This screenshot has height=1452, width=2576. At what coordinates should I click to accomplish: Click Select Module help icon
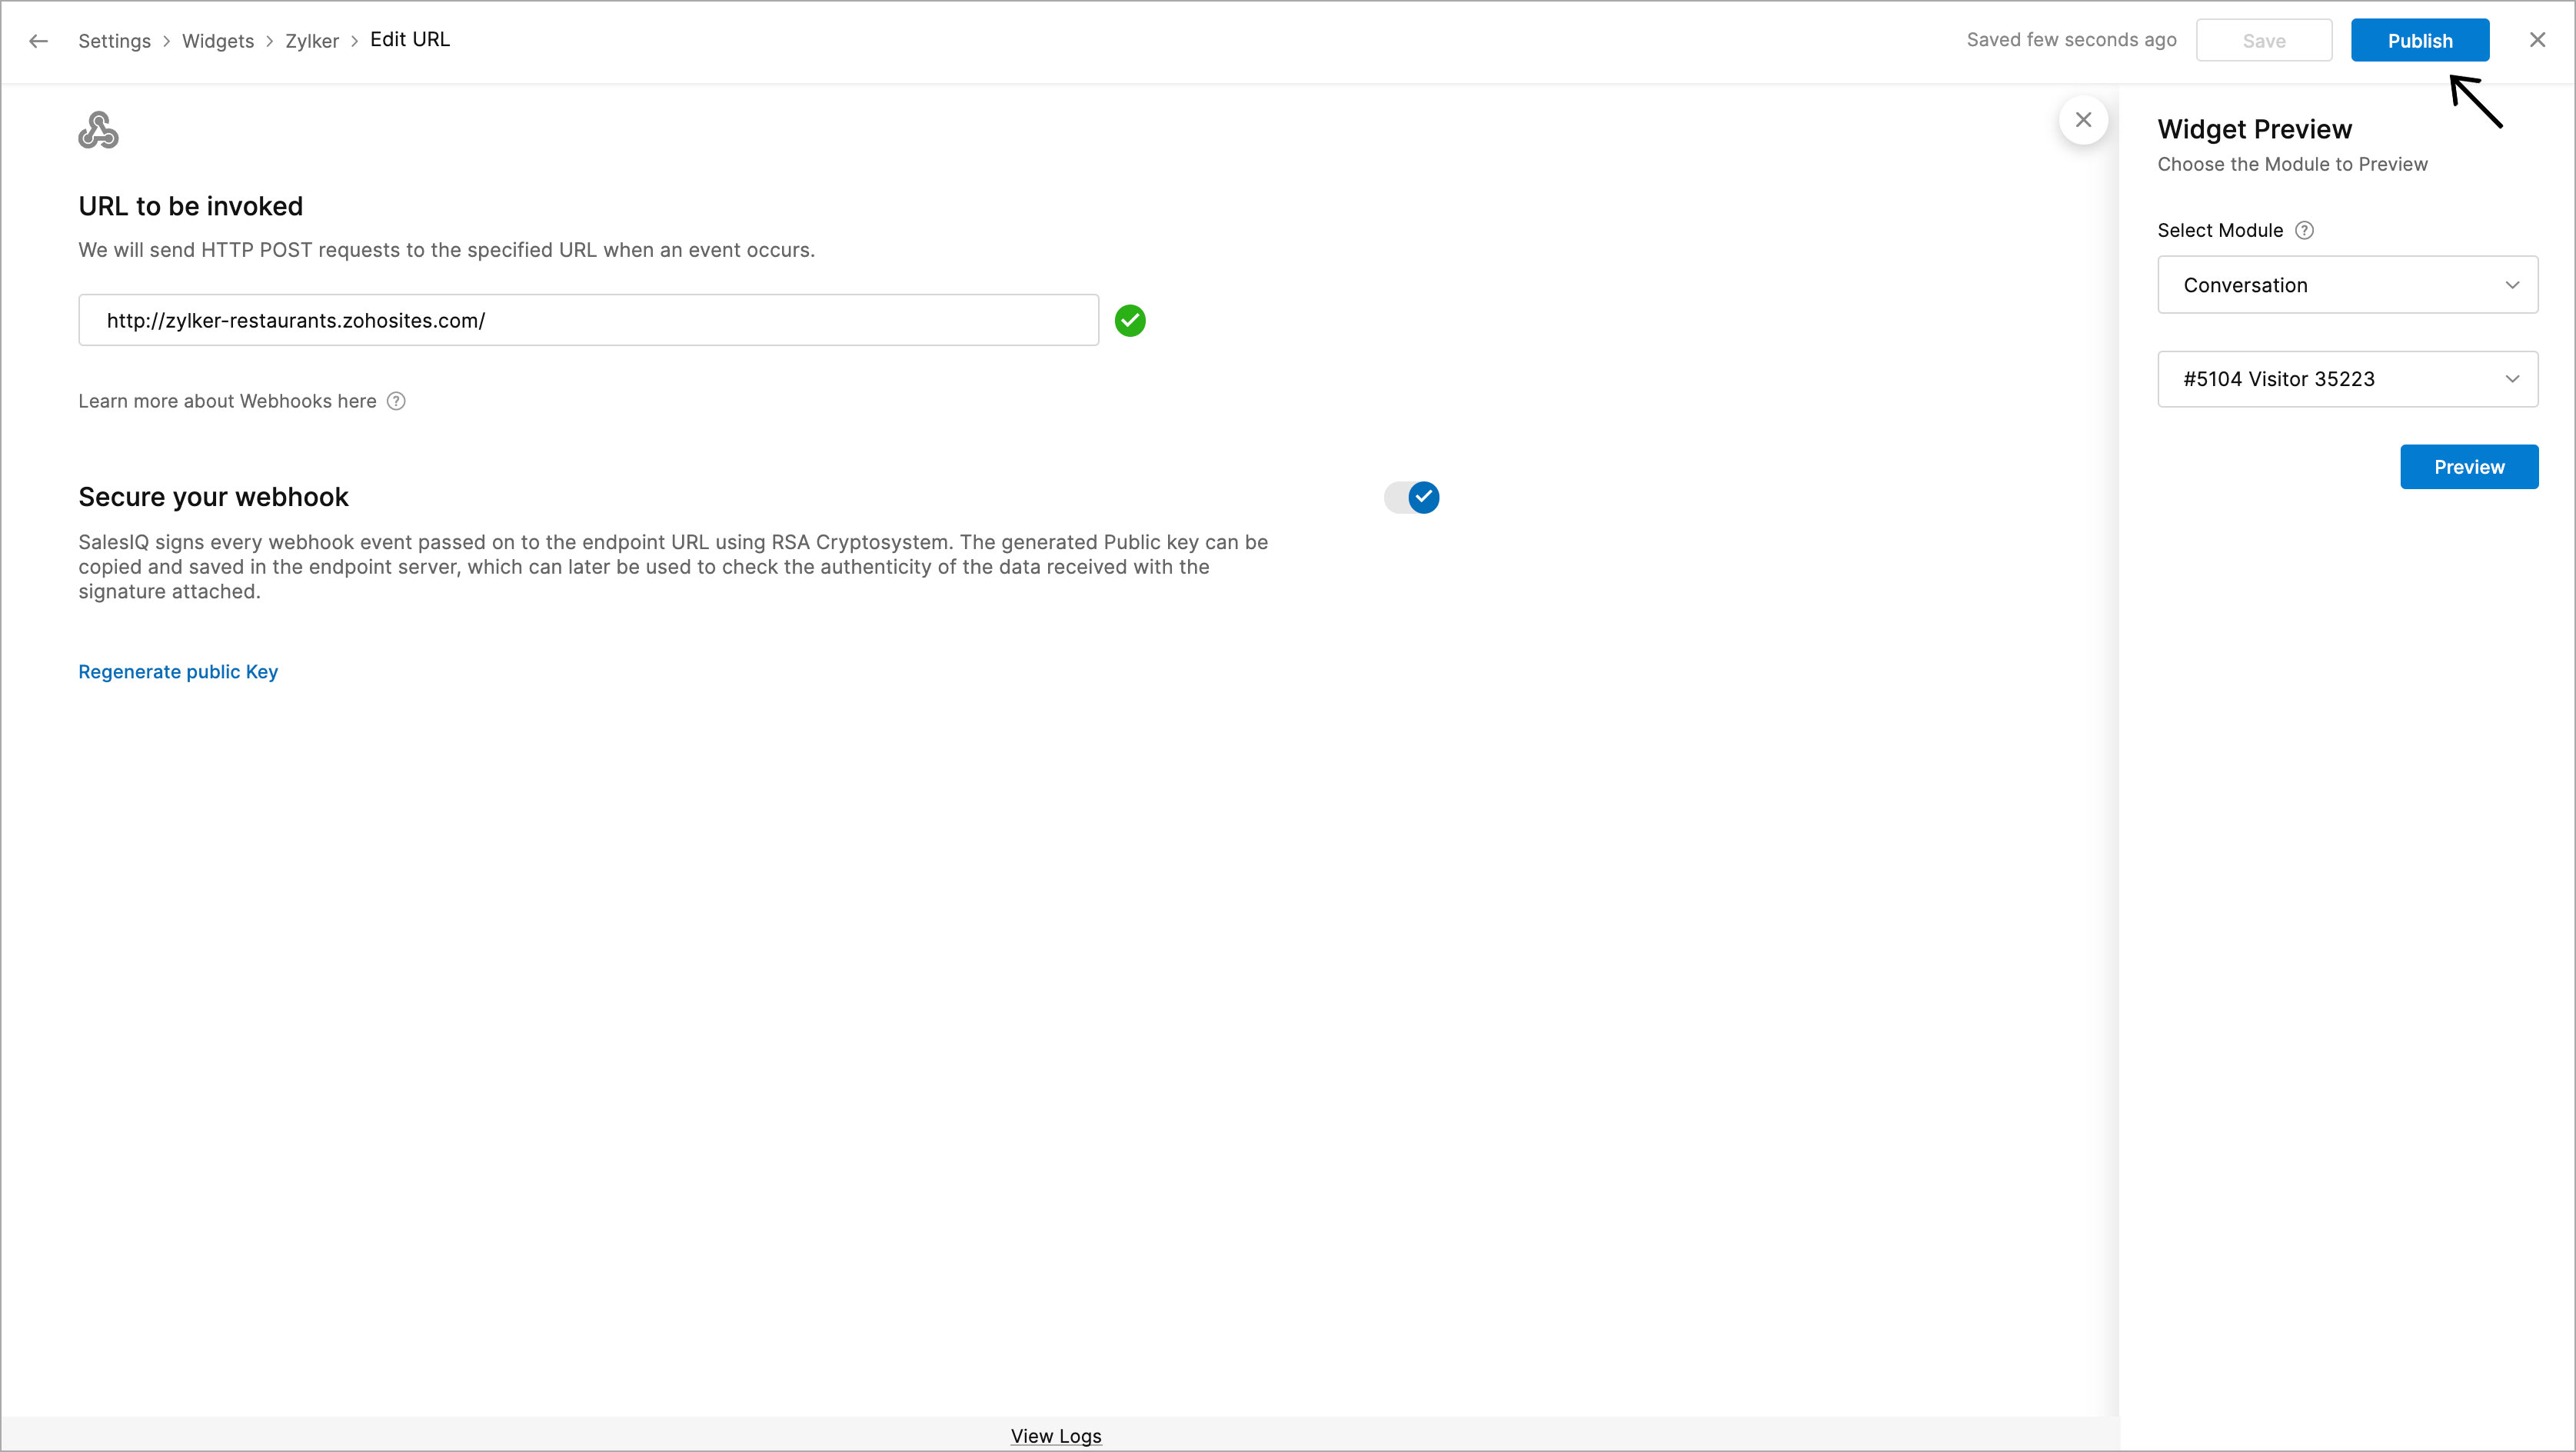point(2304,230)
